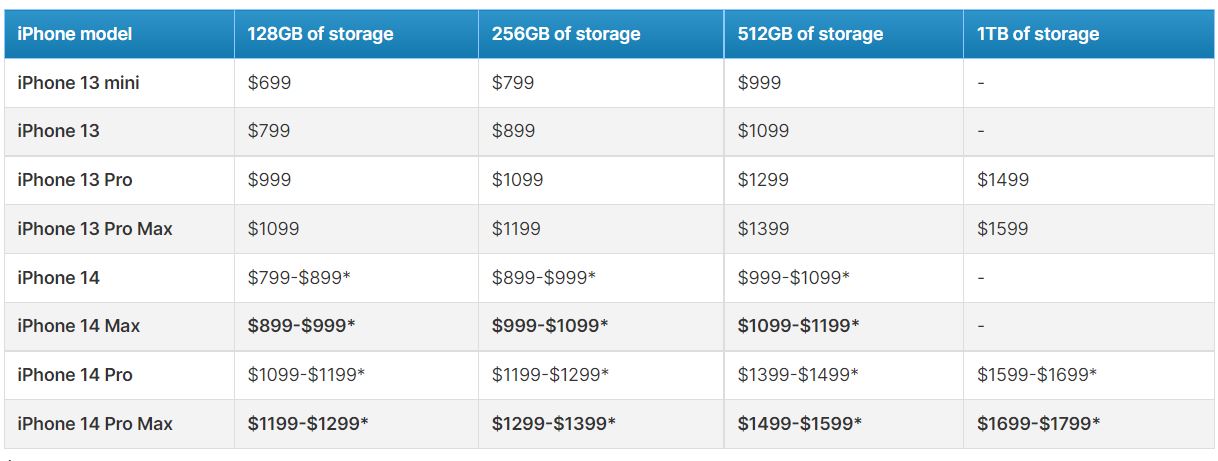1218x461 pixels.
Task: Click the $699 price cell
Action: [269, 83]
